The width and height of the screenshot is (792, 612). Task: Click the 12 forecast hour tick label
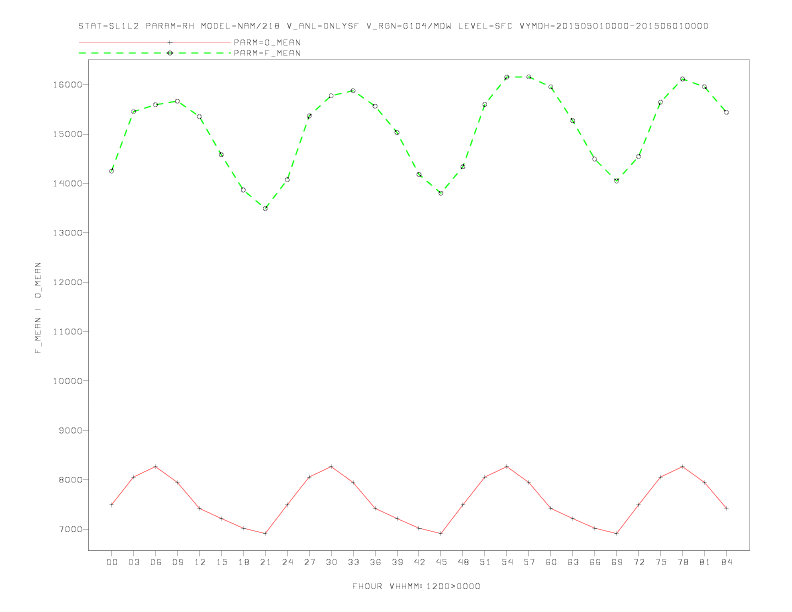[x=200, y=562]
